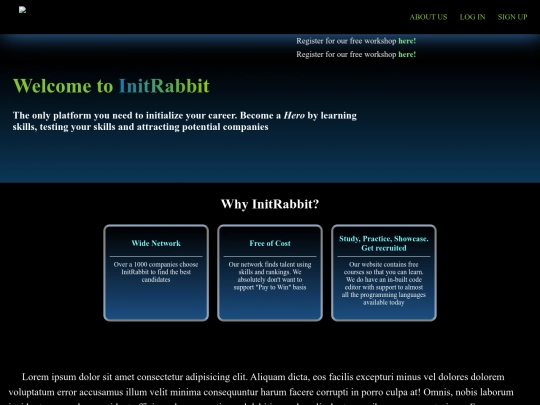
Task: Click text 'Our website contains free courses'
Action: click(384, 268)
